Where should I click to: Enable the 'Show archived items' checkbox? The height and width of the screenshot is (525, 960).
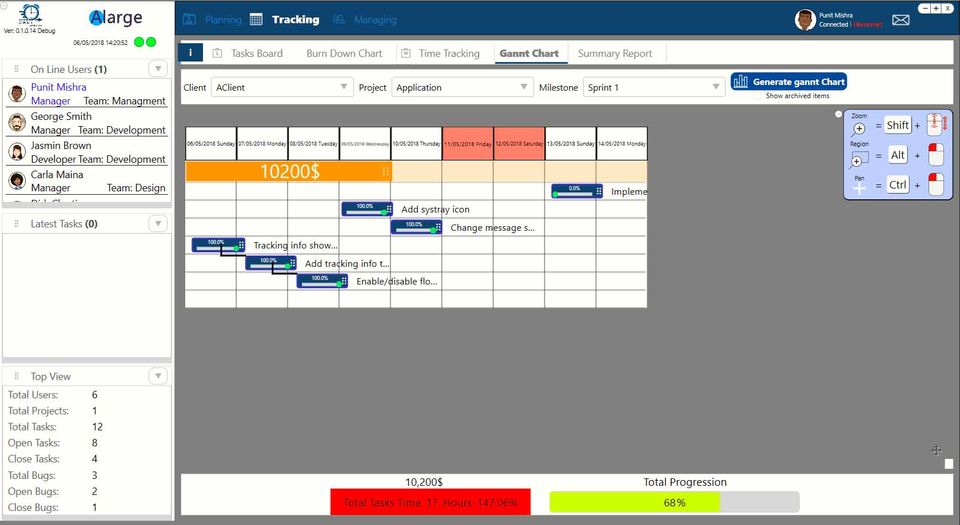pyautogui.click(x=758, y=96)
